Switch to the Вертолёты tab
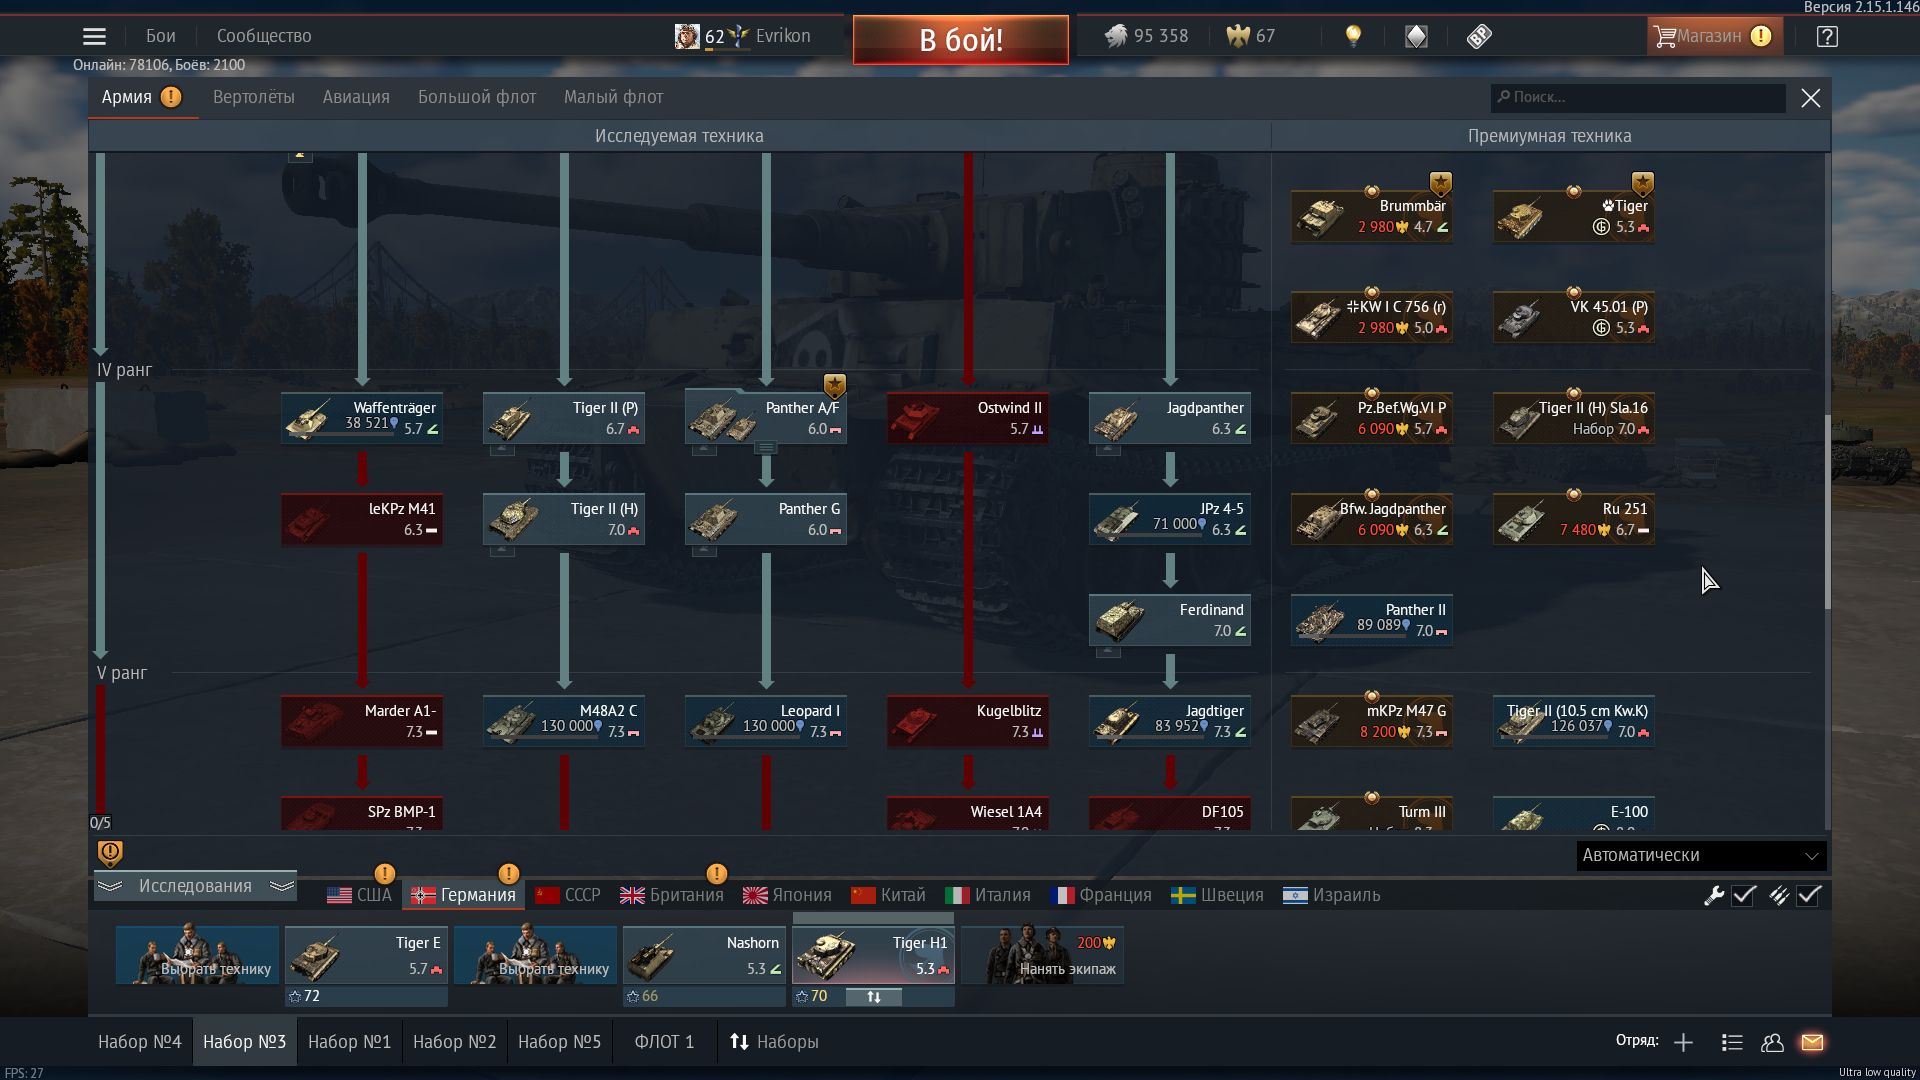The width and height of the screenshot is (1920, 1080). [x=254, y=97]
